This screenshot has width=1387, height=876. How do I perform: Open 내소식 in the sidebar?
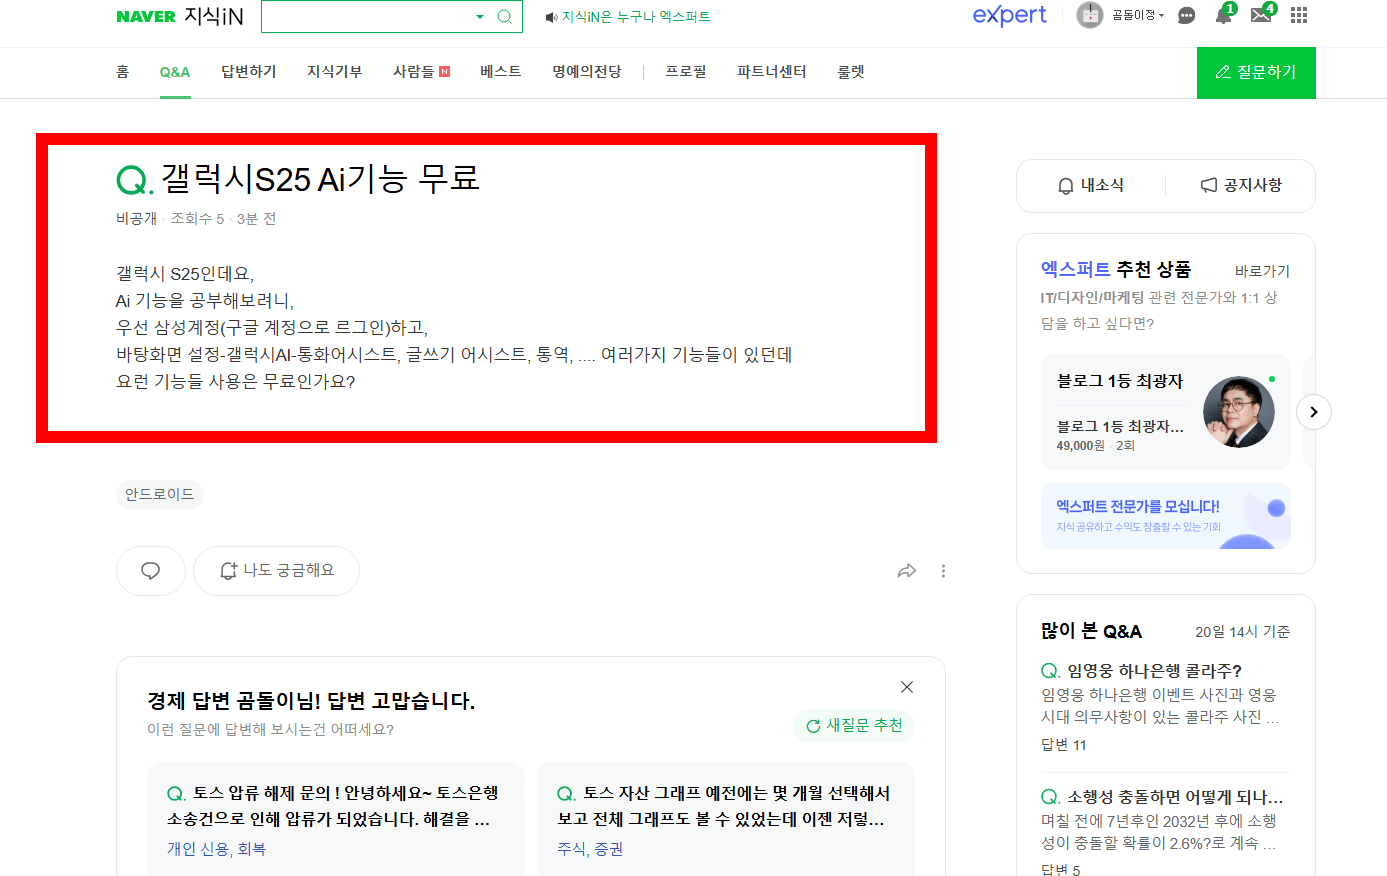pyautogui.click(x=1091, y=185)
